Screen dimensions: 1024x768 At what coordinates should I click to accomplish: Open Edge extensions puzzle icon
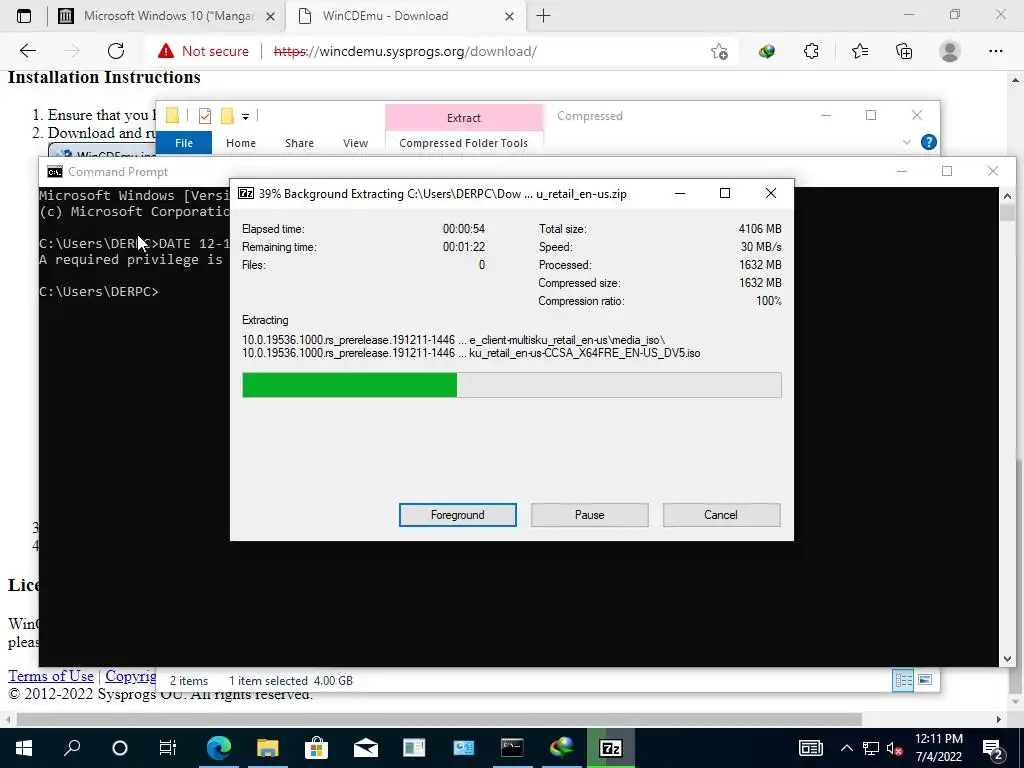[811, 51]
